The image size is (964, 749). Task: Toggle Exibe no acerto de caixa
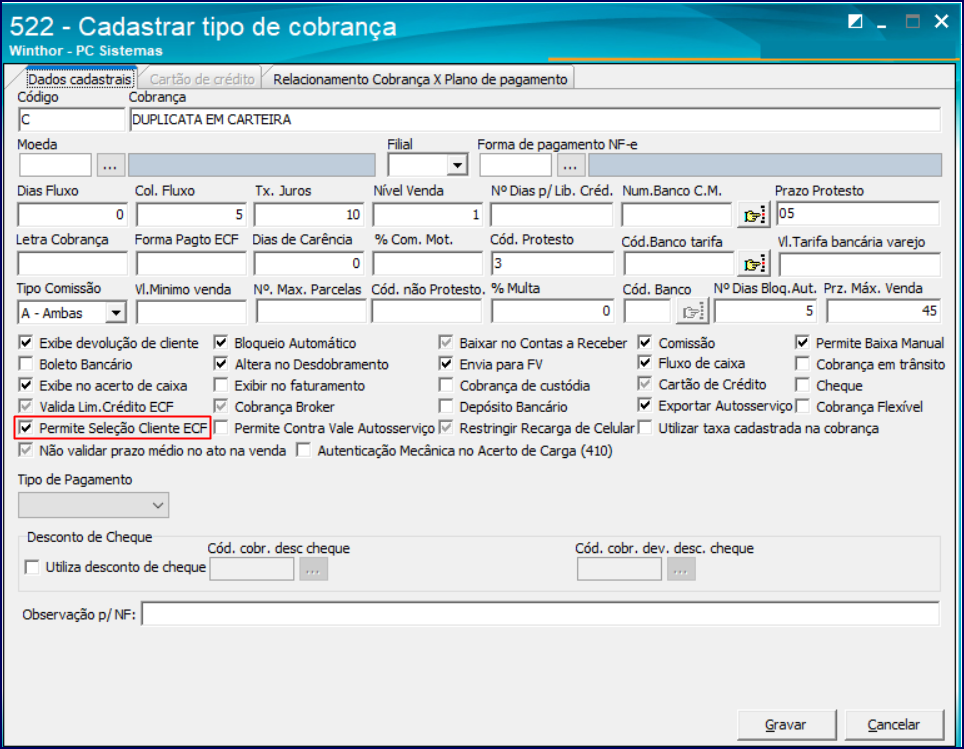[26, 386]
